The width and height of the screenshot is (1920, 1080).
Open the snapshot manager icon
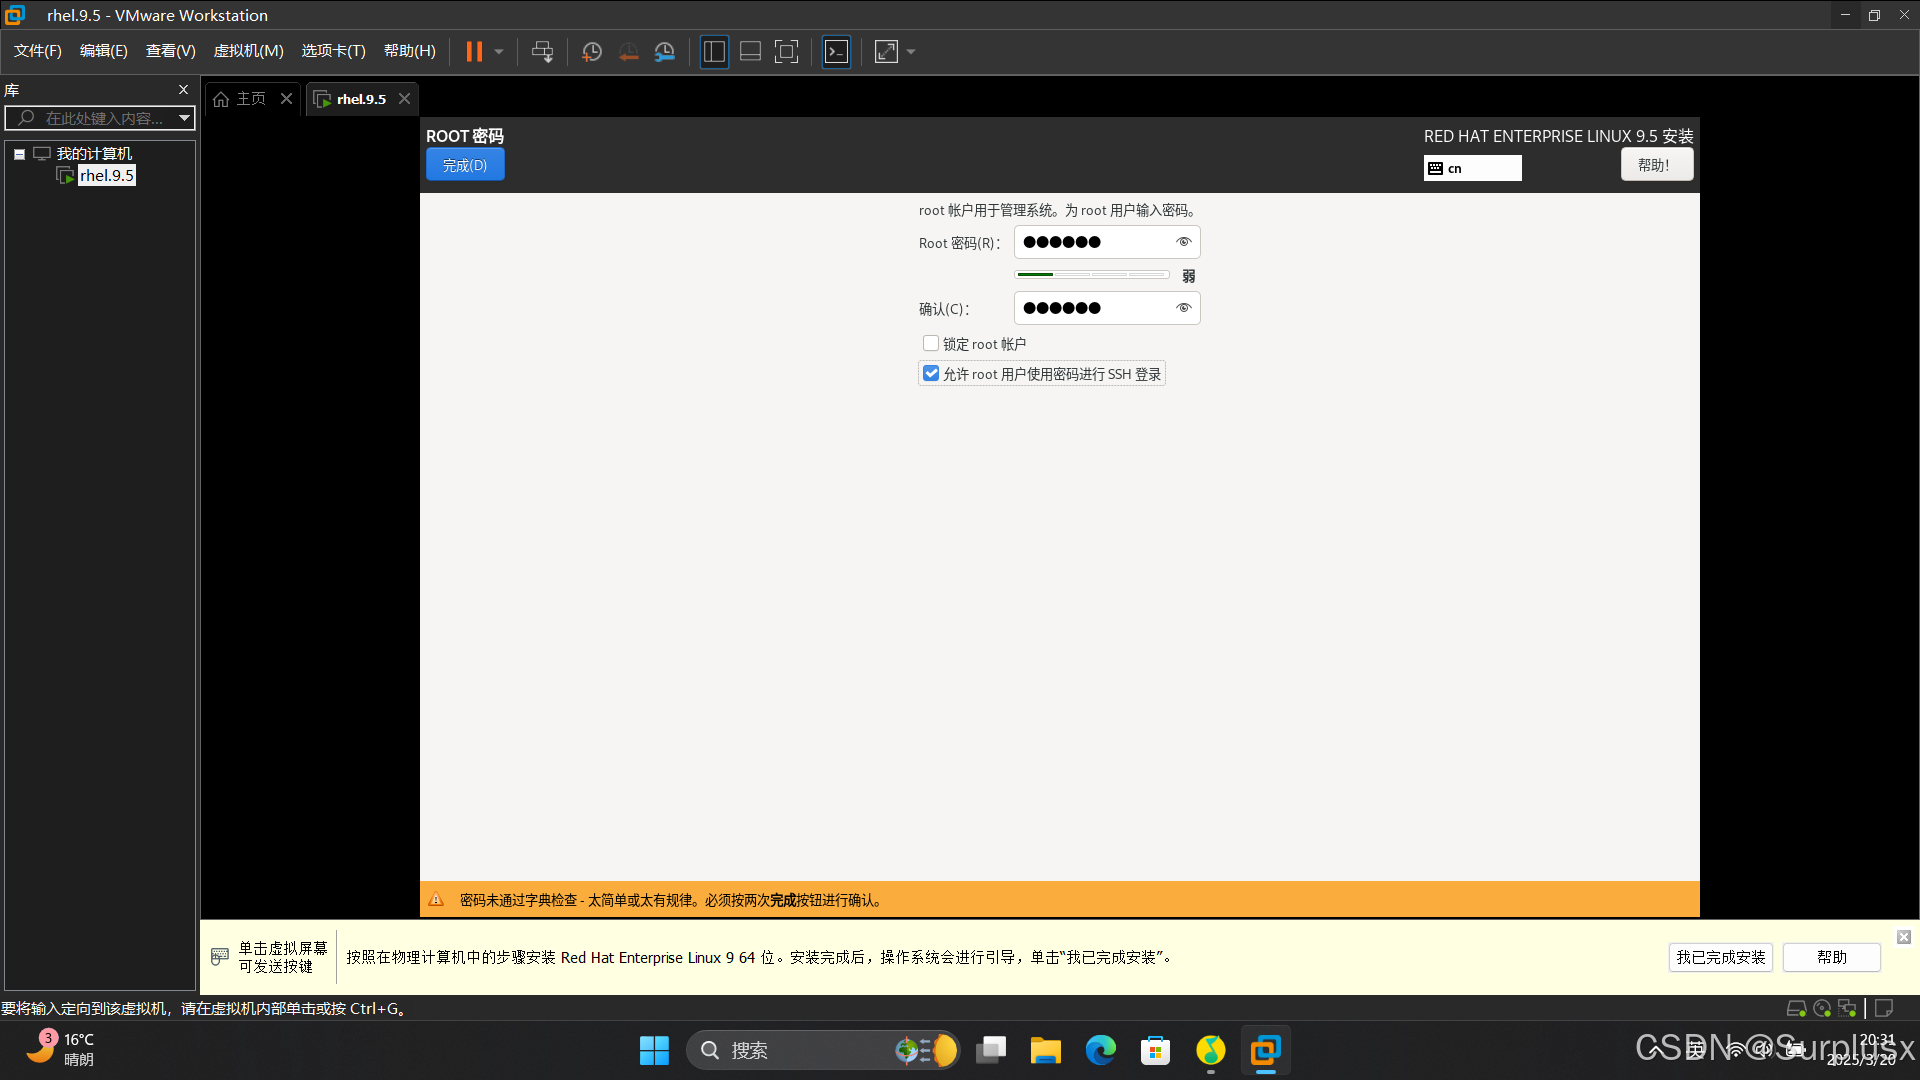(x=665, y=52)
